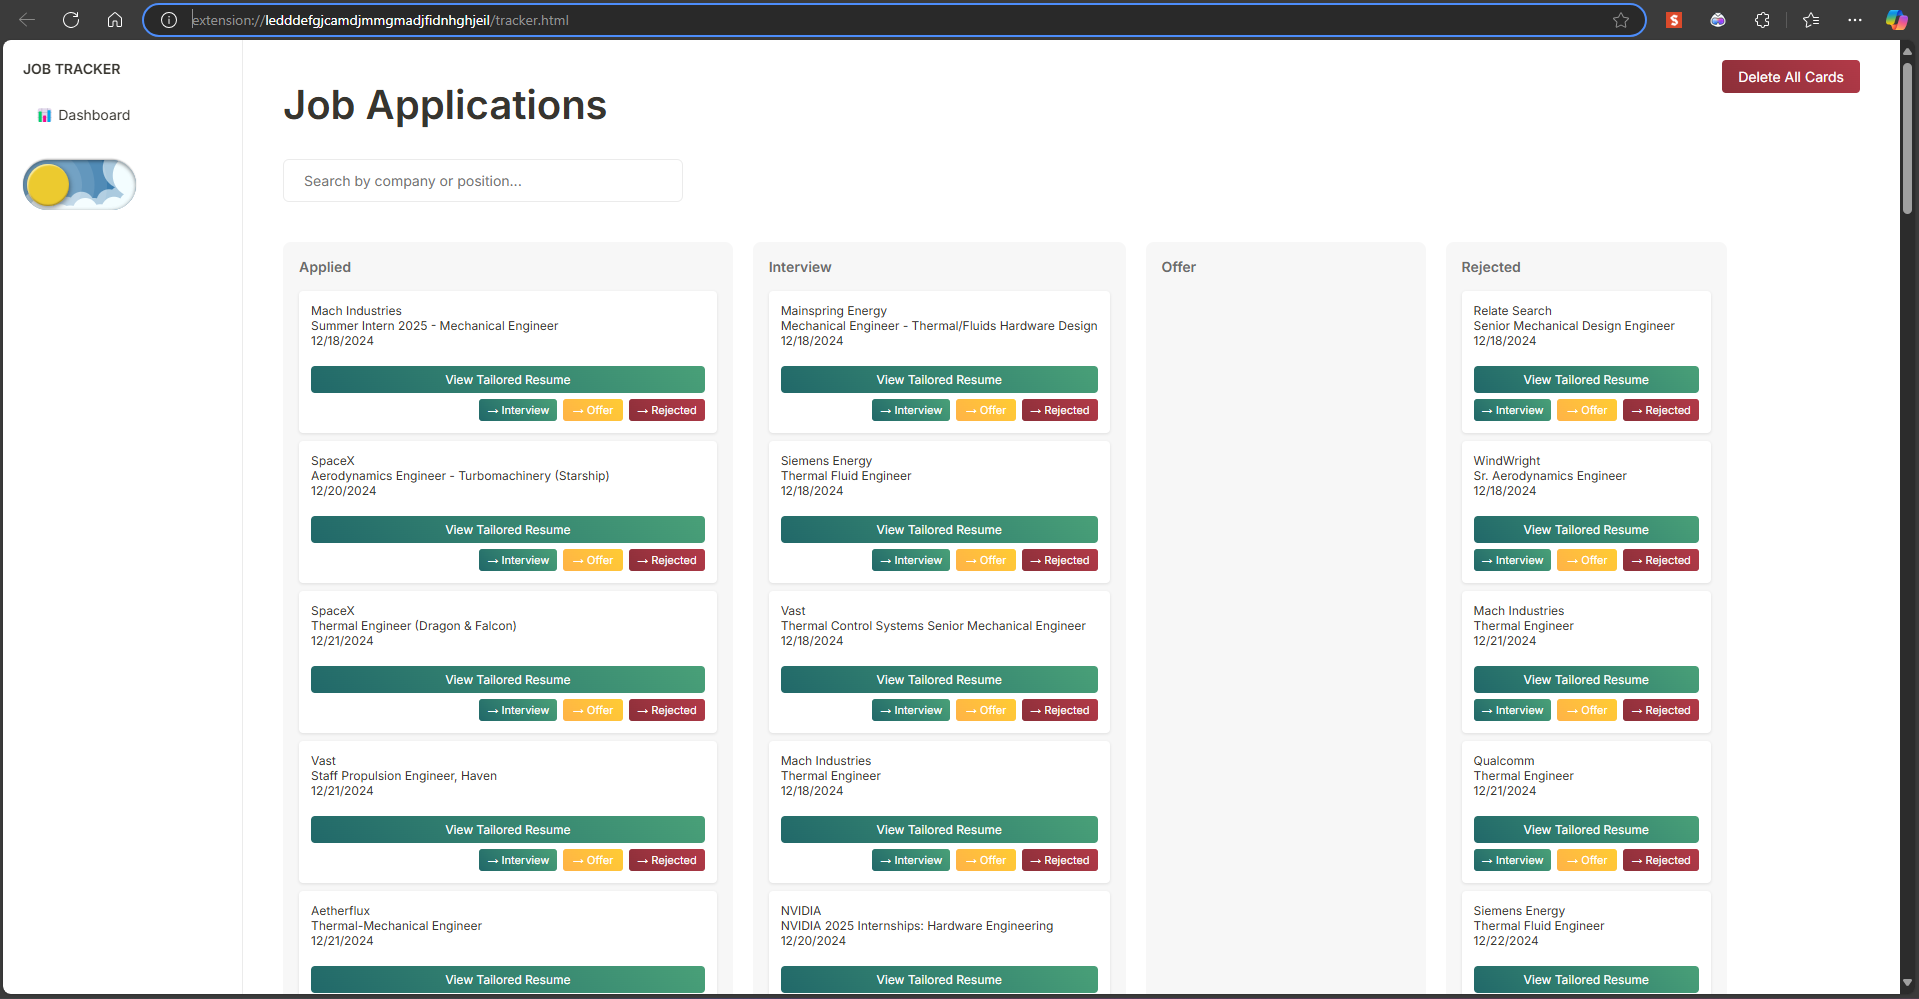1919x999 pixels.
Task: Open the Dashboard chart icon in sidebar
Action: 44,116
